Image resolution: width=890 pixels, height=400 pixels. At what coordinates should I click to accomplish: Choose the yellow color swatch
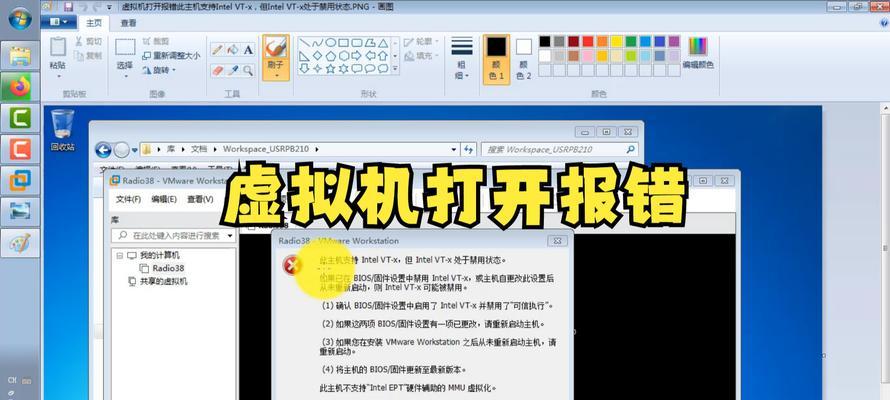616,41
